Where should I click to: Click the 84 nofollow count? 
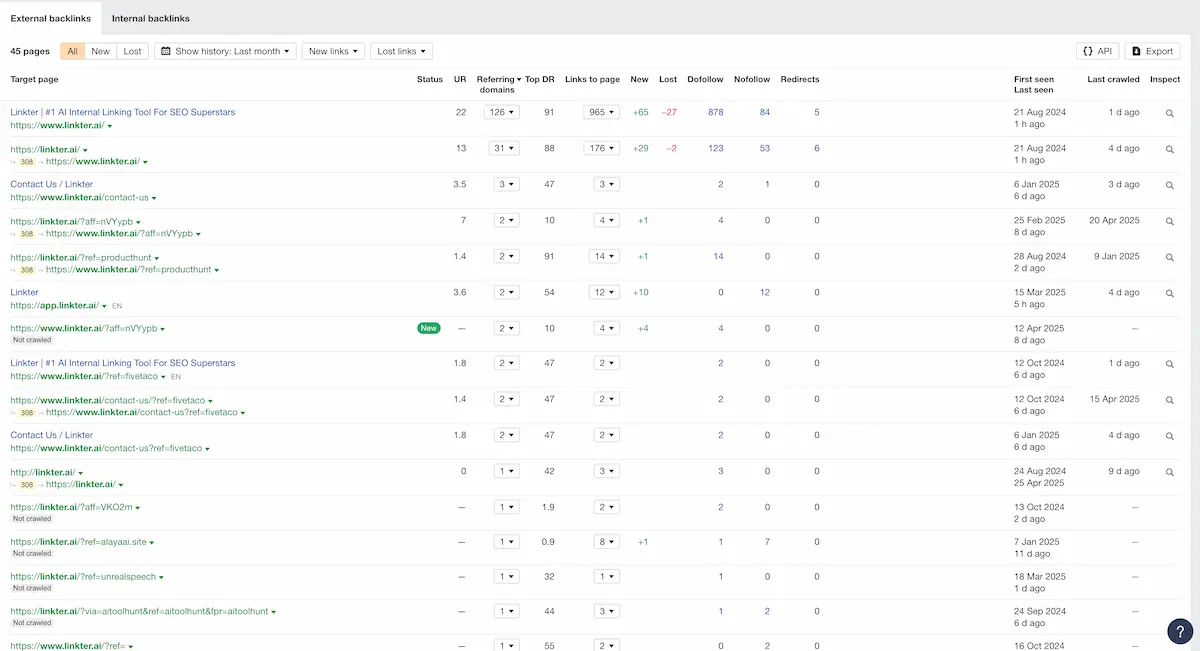765,113
